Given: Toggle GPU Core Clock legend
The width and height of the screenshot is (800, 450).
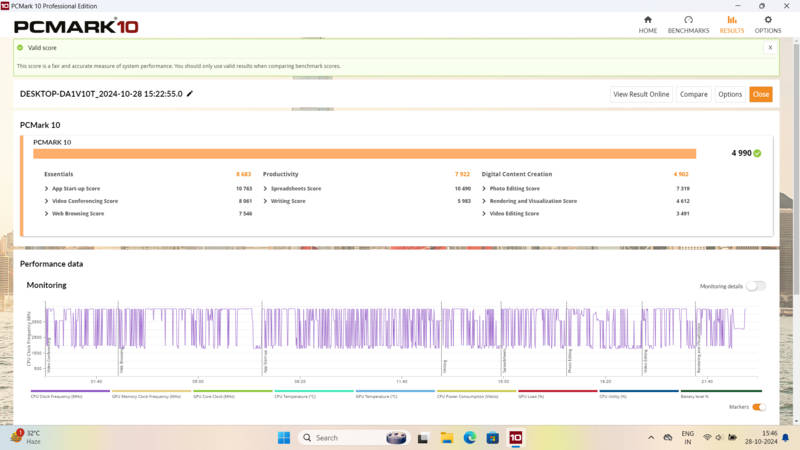Looking at the screenshot, I should tap(233, 393).
